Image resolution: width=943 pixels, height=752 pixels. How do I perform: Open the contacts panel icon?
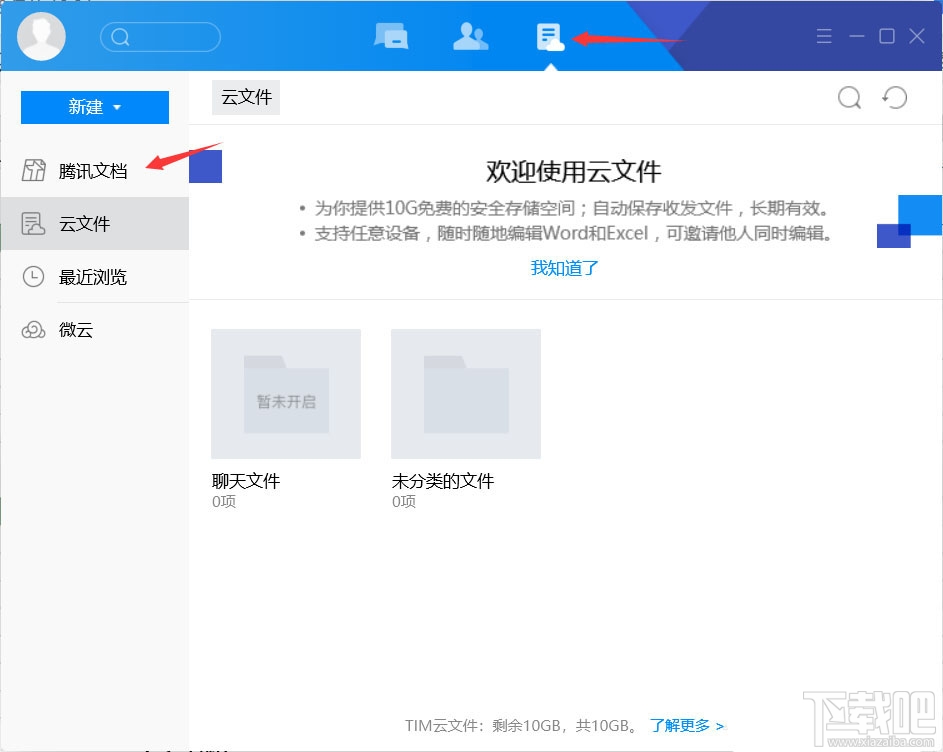click(470, 36)
